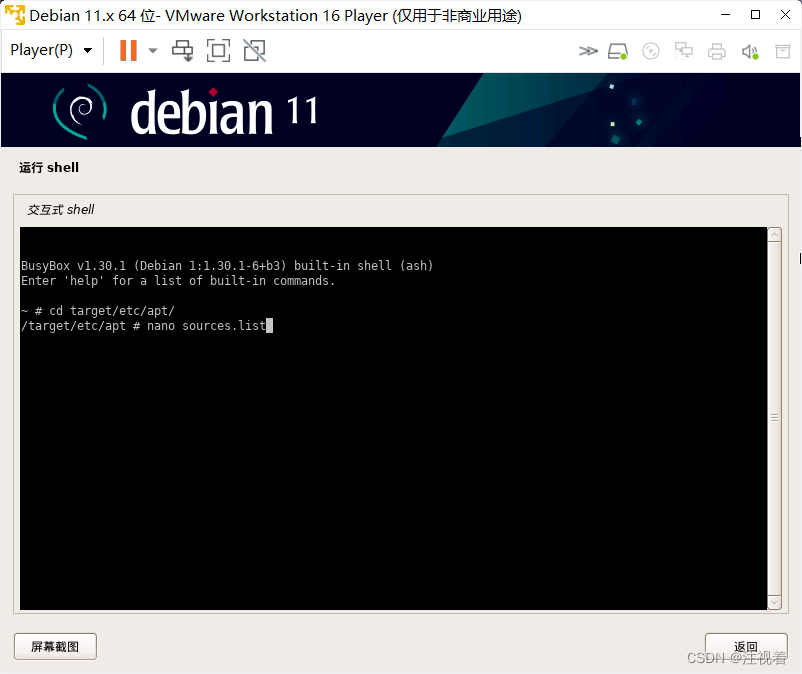Open the Player(P) menu
The width and height of the screenshot is (802, 674).
pos(40,50)
